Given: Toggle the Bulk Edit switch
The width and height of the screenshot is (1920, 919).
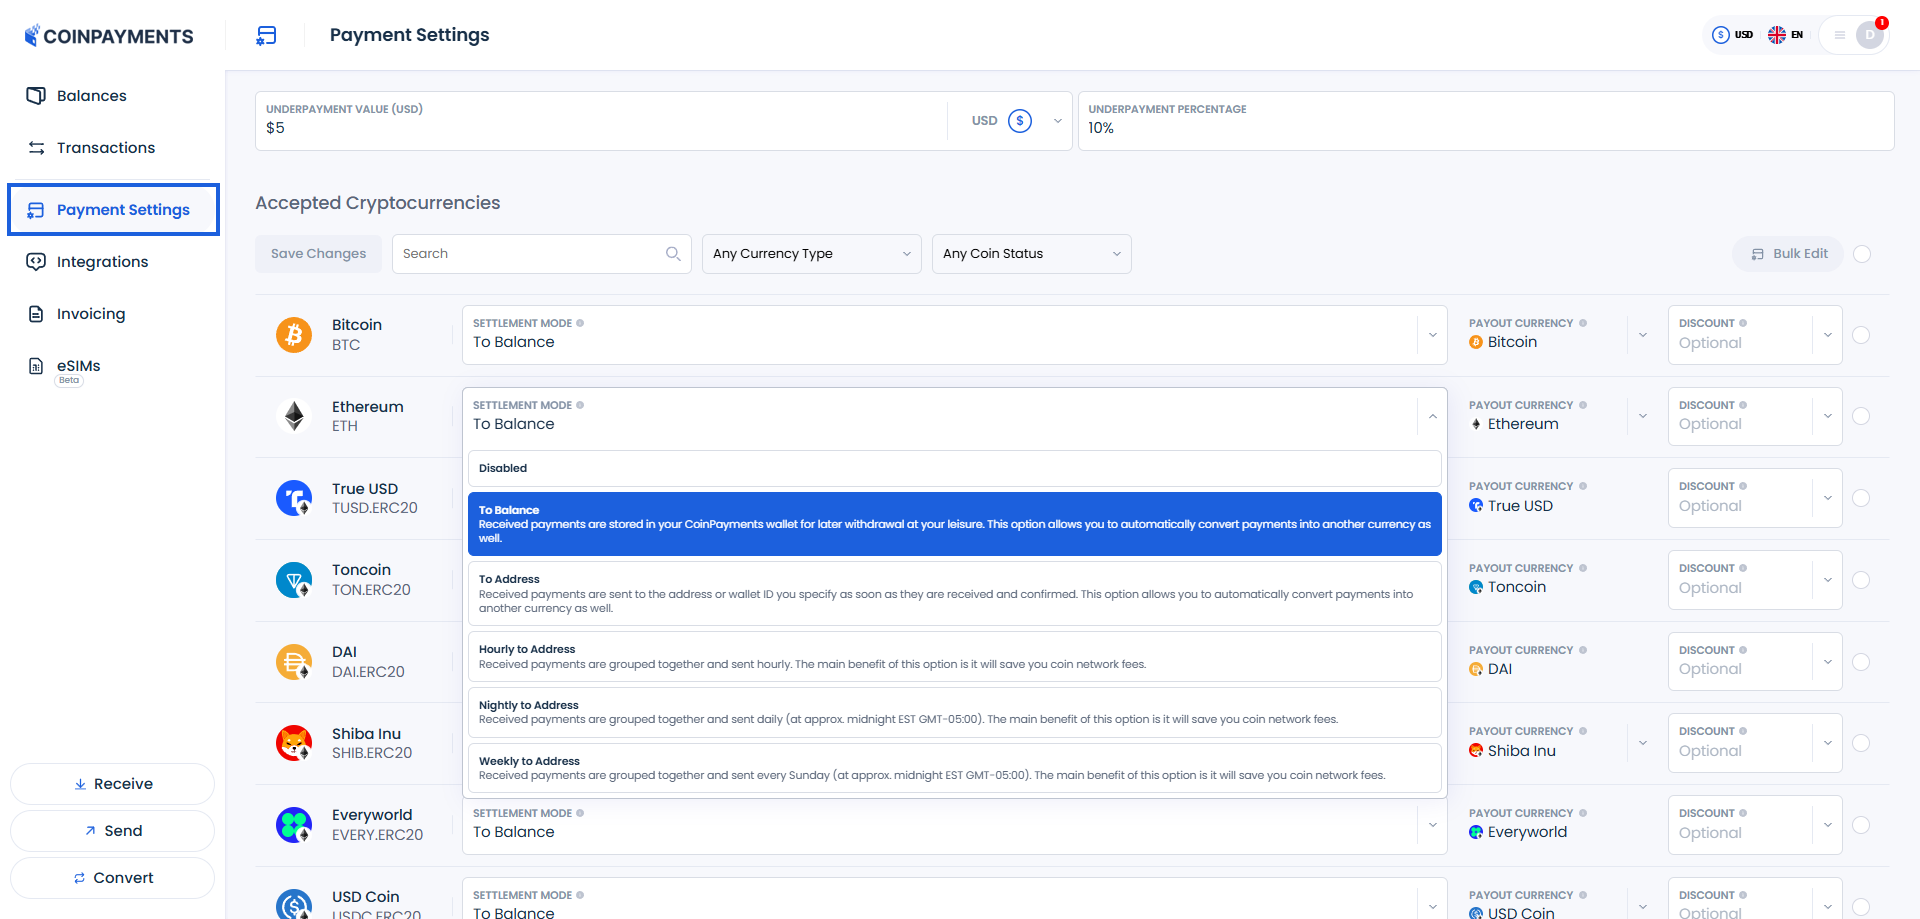Looking at the screenshot, I should point(1863,254).
